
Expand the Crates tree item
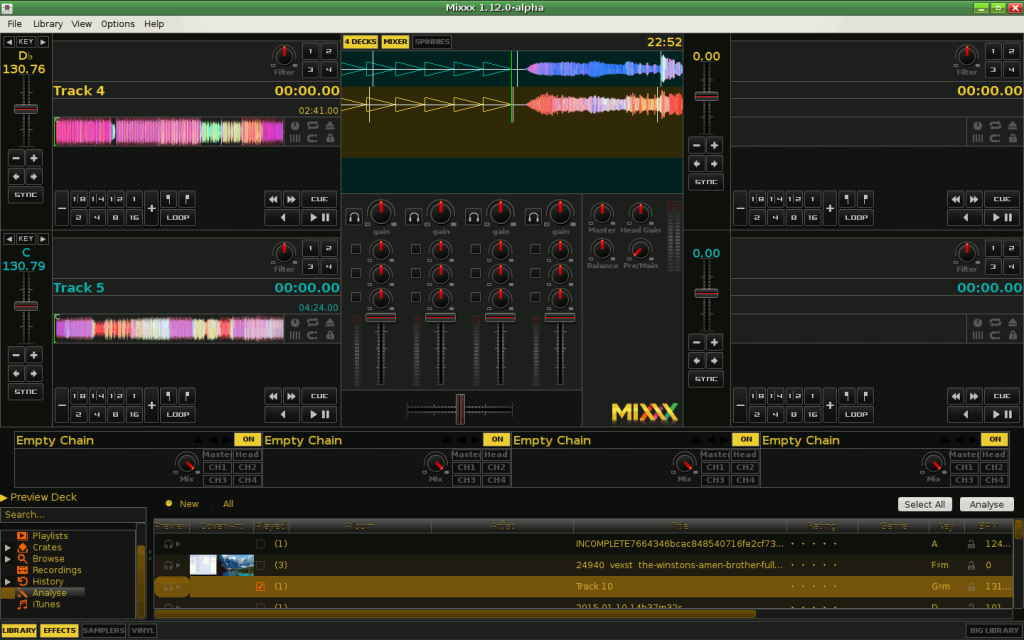pos(9,548)
